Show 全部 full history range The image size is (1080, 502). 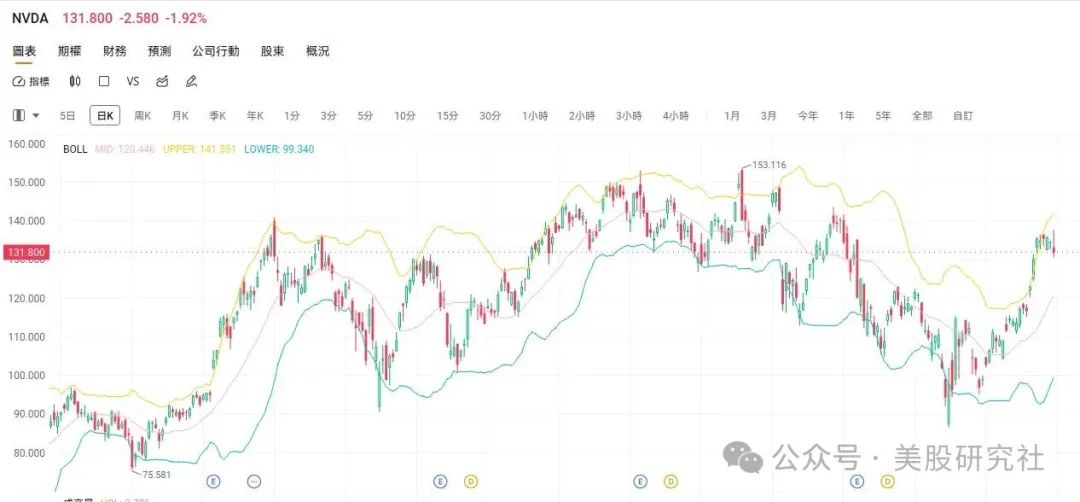click(921, 116)
